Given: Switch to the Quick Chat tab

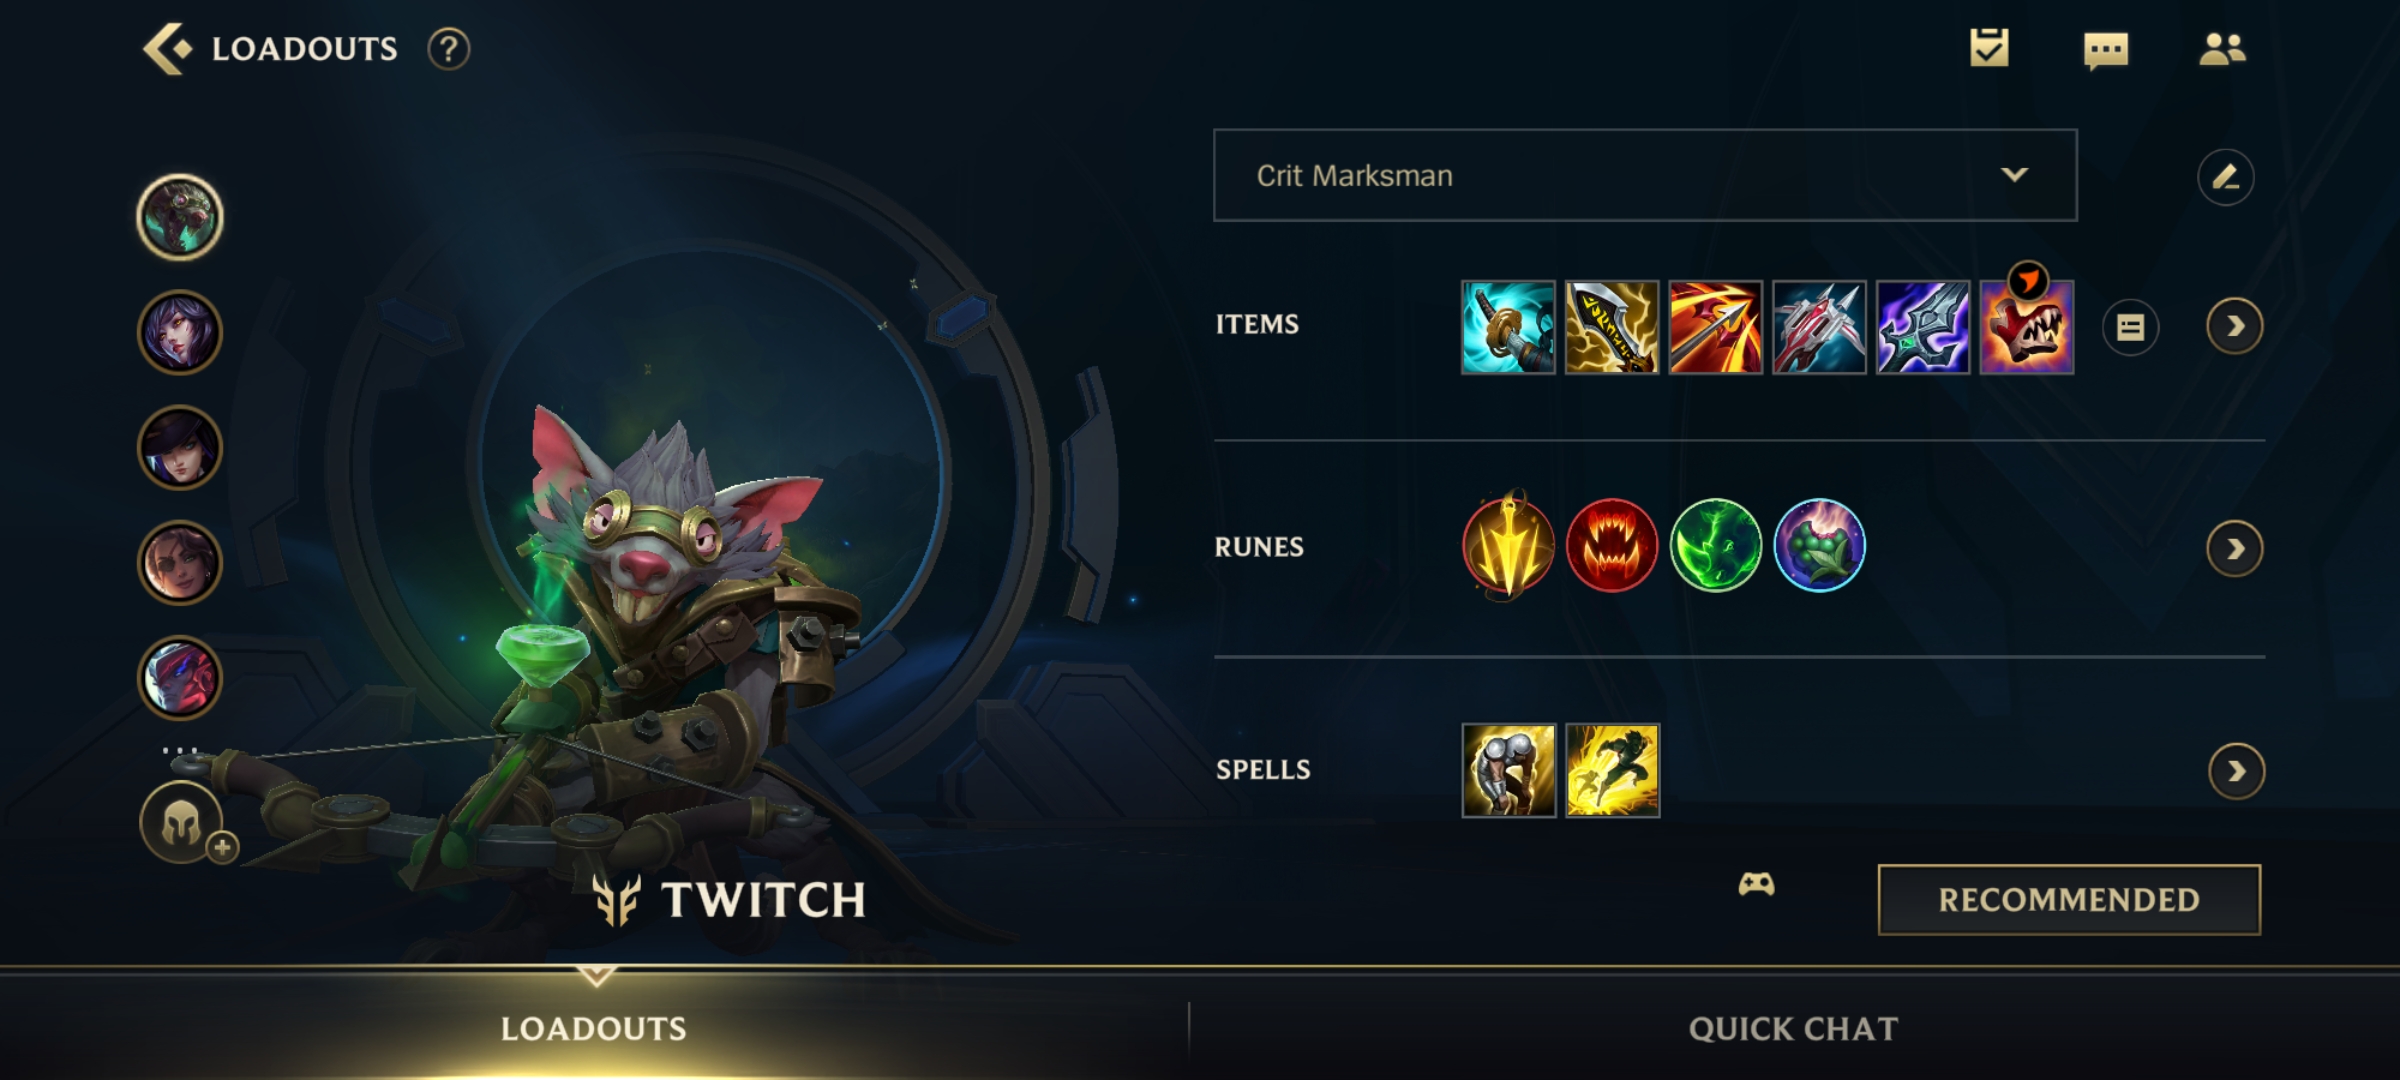Looking at the screenshot, I should coord(1794,1028).
